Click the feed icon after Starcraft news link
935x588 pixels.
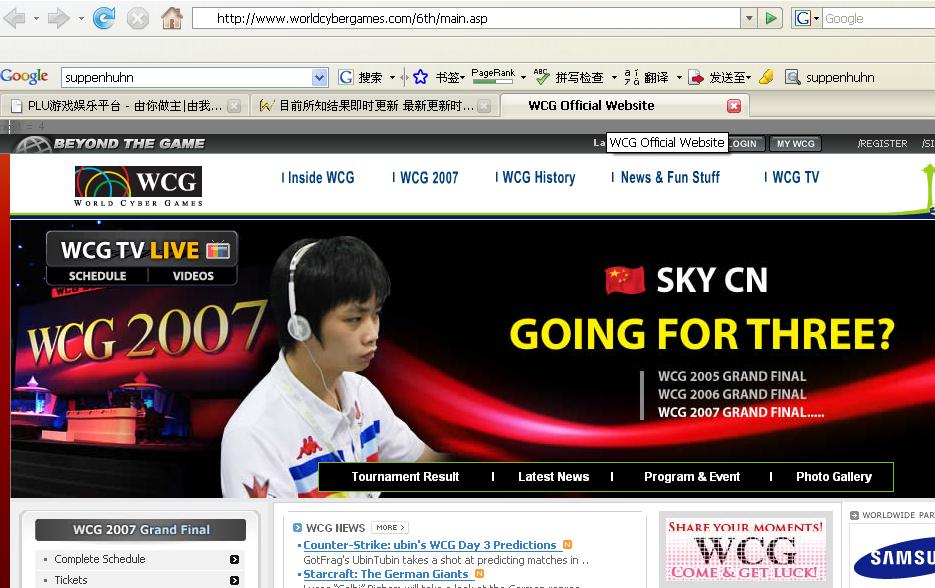point(479,574)
